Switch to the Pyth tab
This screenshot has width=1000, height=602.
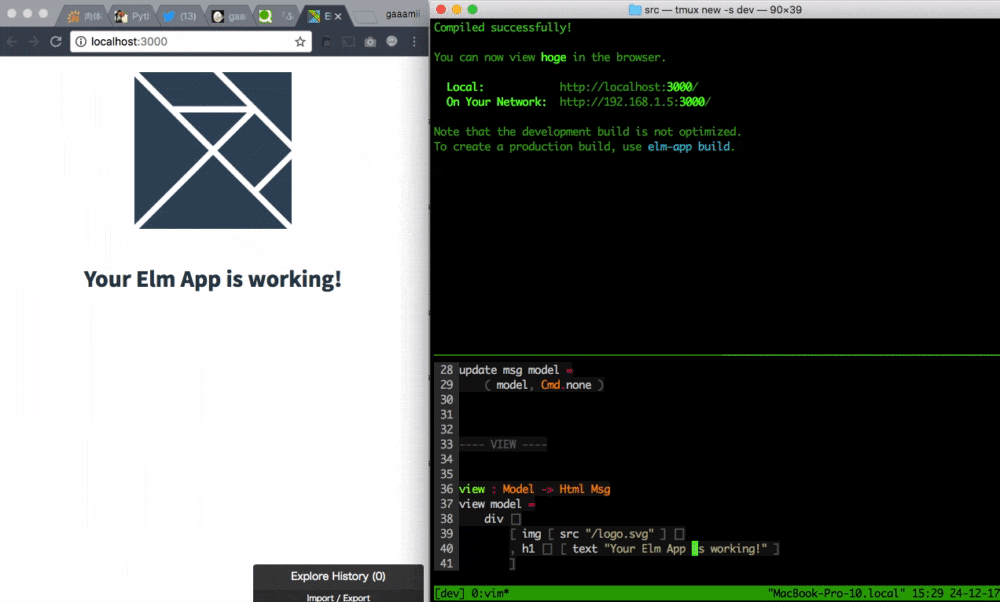133,17
